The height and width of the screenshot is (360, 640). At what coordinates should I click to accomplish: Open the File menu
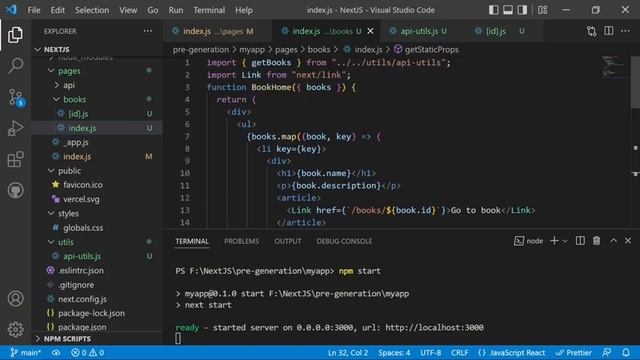(x=34, y=10)
